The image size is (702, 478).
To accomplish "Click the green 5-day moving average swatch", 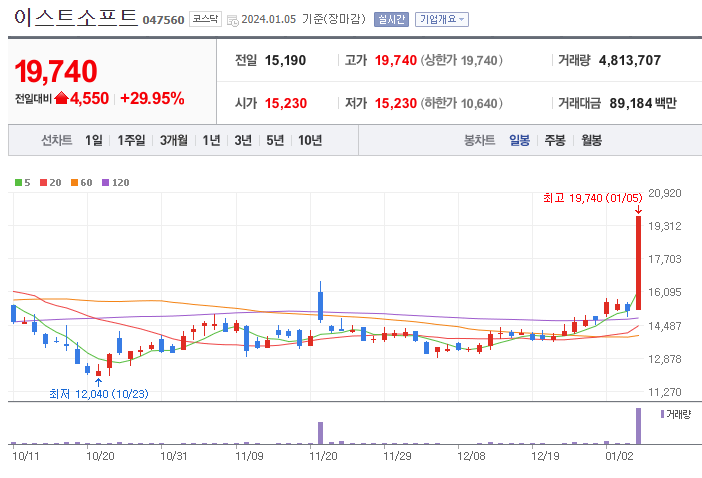I will click(x=18, y=183).
